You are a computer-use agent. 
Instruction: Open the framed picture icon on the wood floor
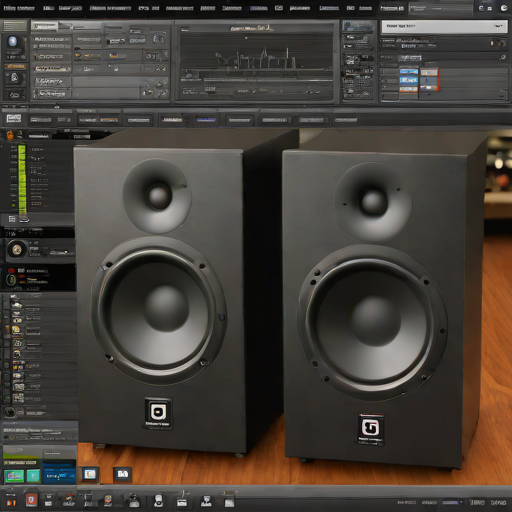(90, 474)
